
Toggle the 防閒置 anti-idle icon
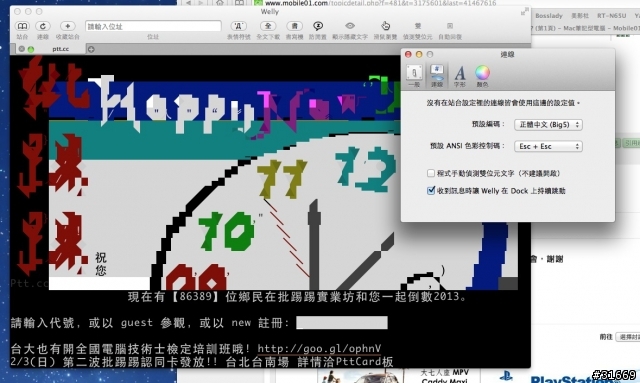coord(318,26)
